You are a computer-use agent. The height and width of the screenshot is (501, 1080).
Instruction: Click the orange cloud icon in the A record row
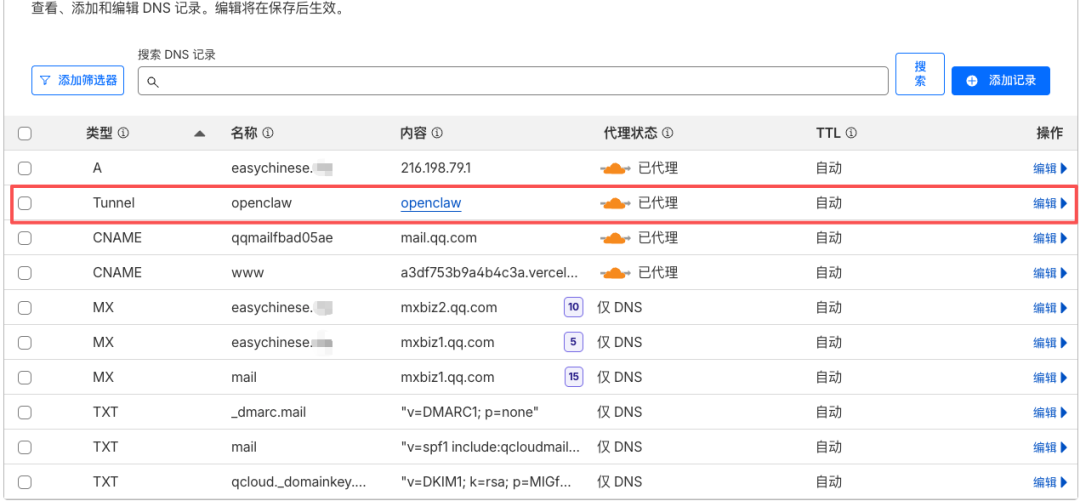pos(615,168)
